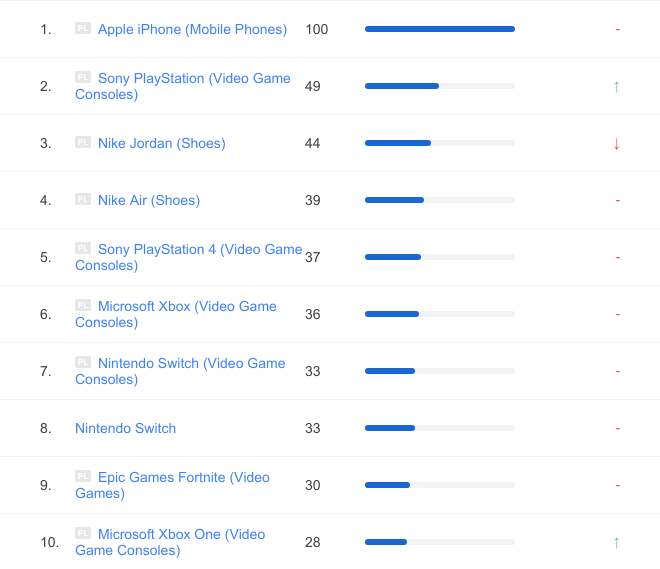
Task: Open the Nike Air (Shoes) link
Action: [x=149, y=200]
